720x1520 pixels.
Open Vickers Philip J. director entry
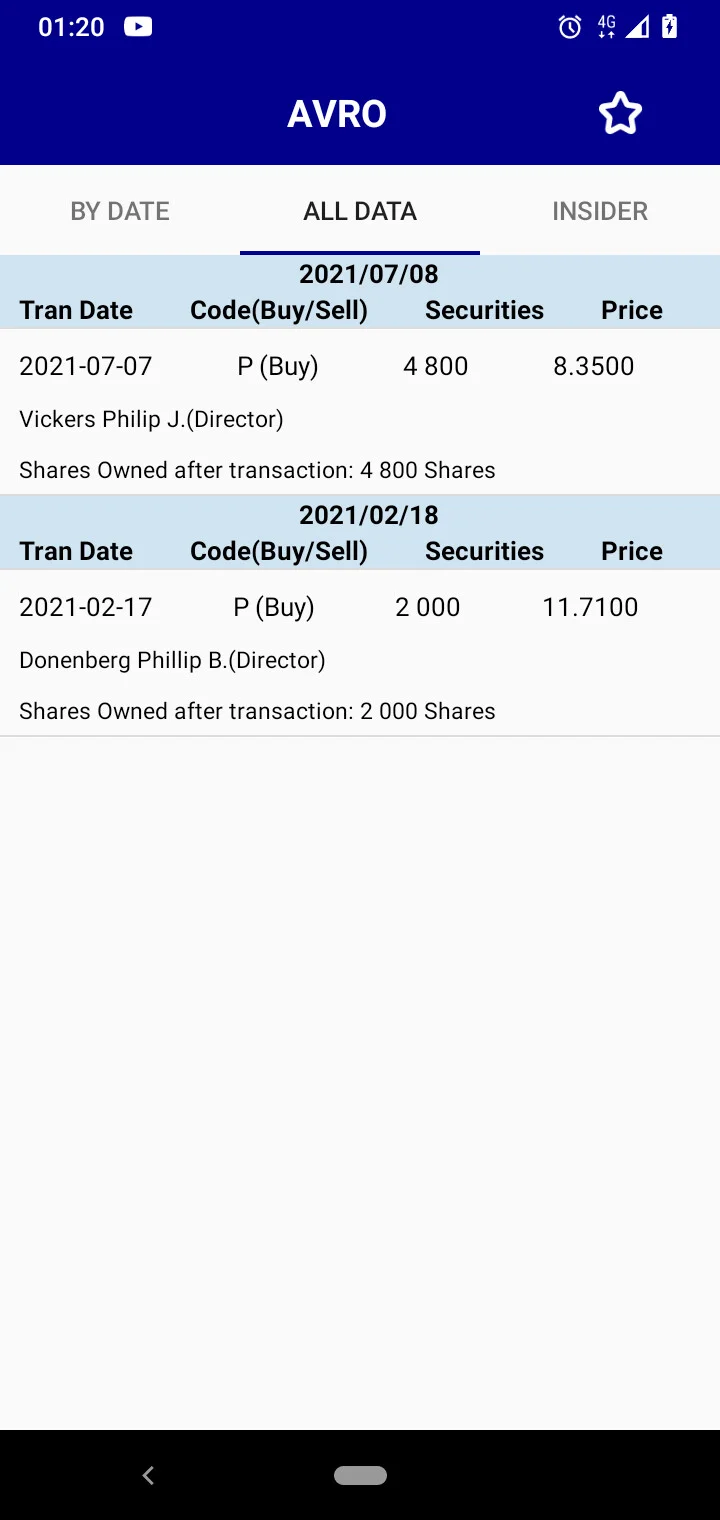152,419
